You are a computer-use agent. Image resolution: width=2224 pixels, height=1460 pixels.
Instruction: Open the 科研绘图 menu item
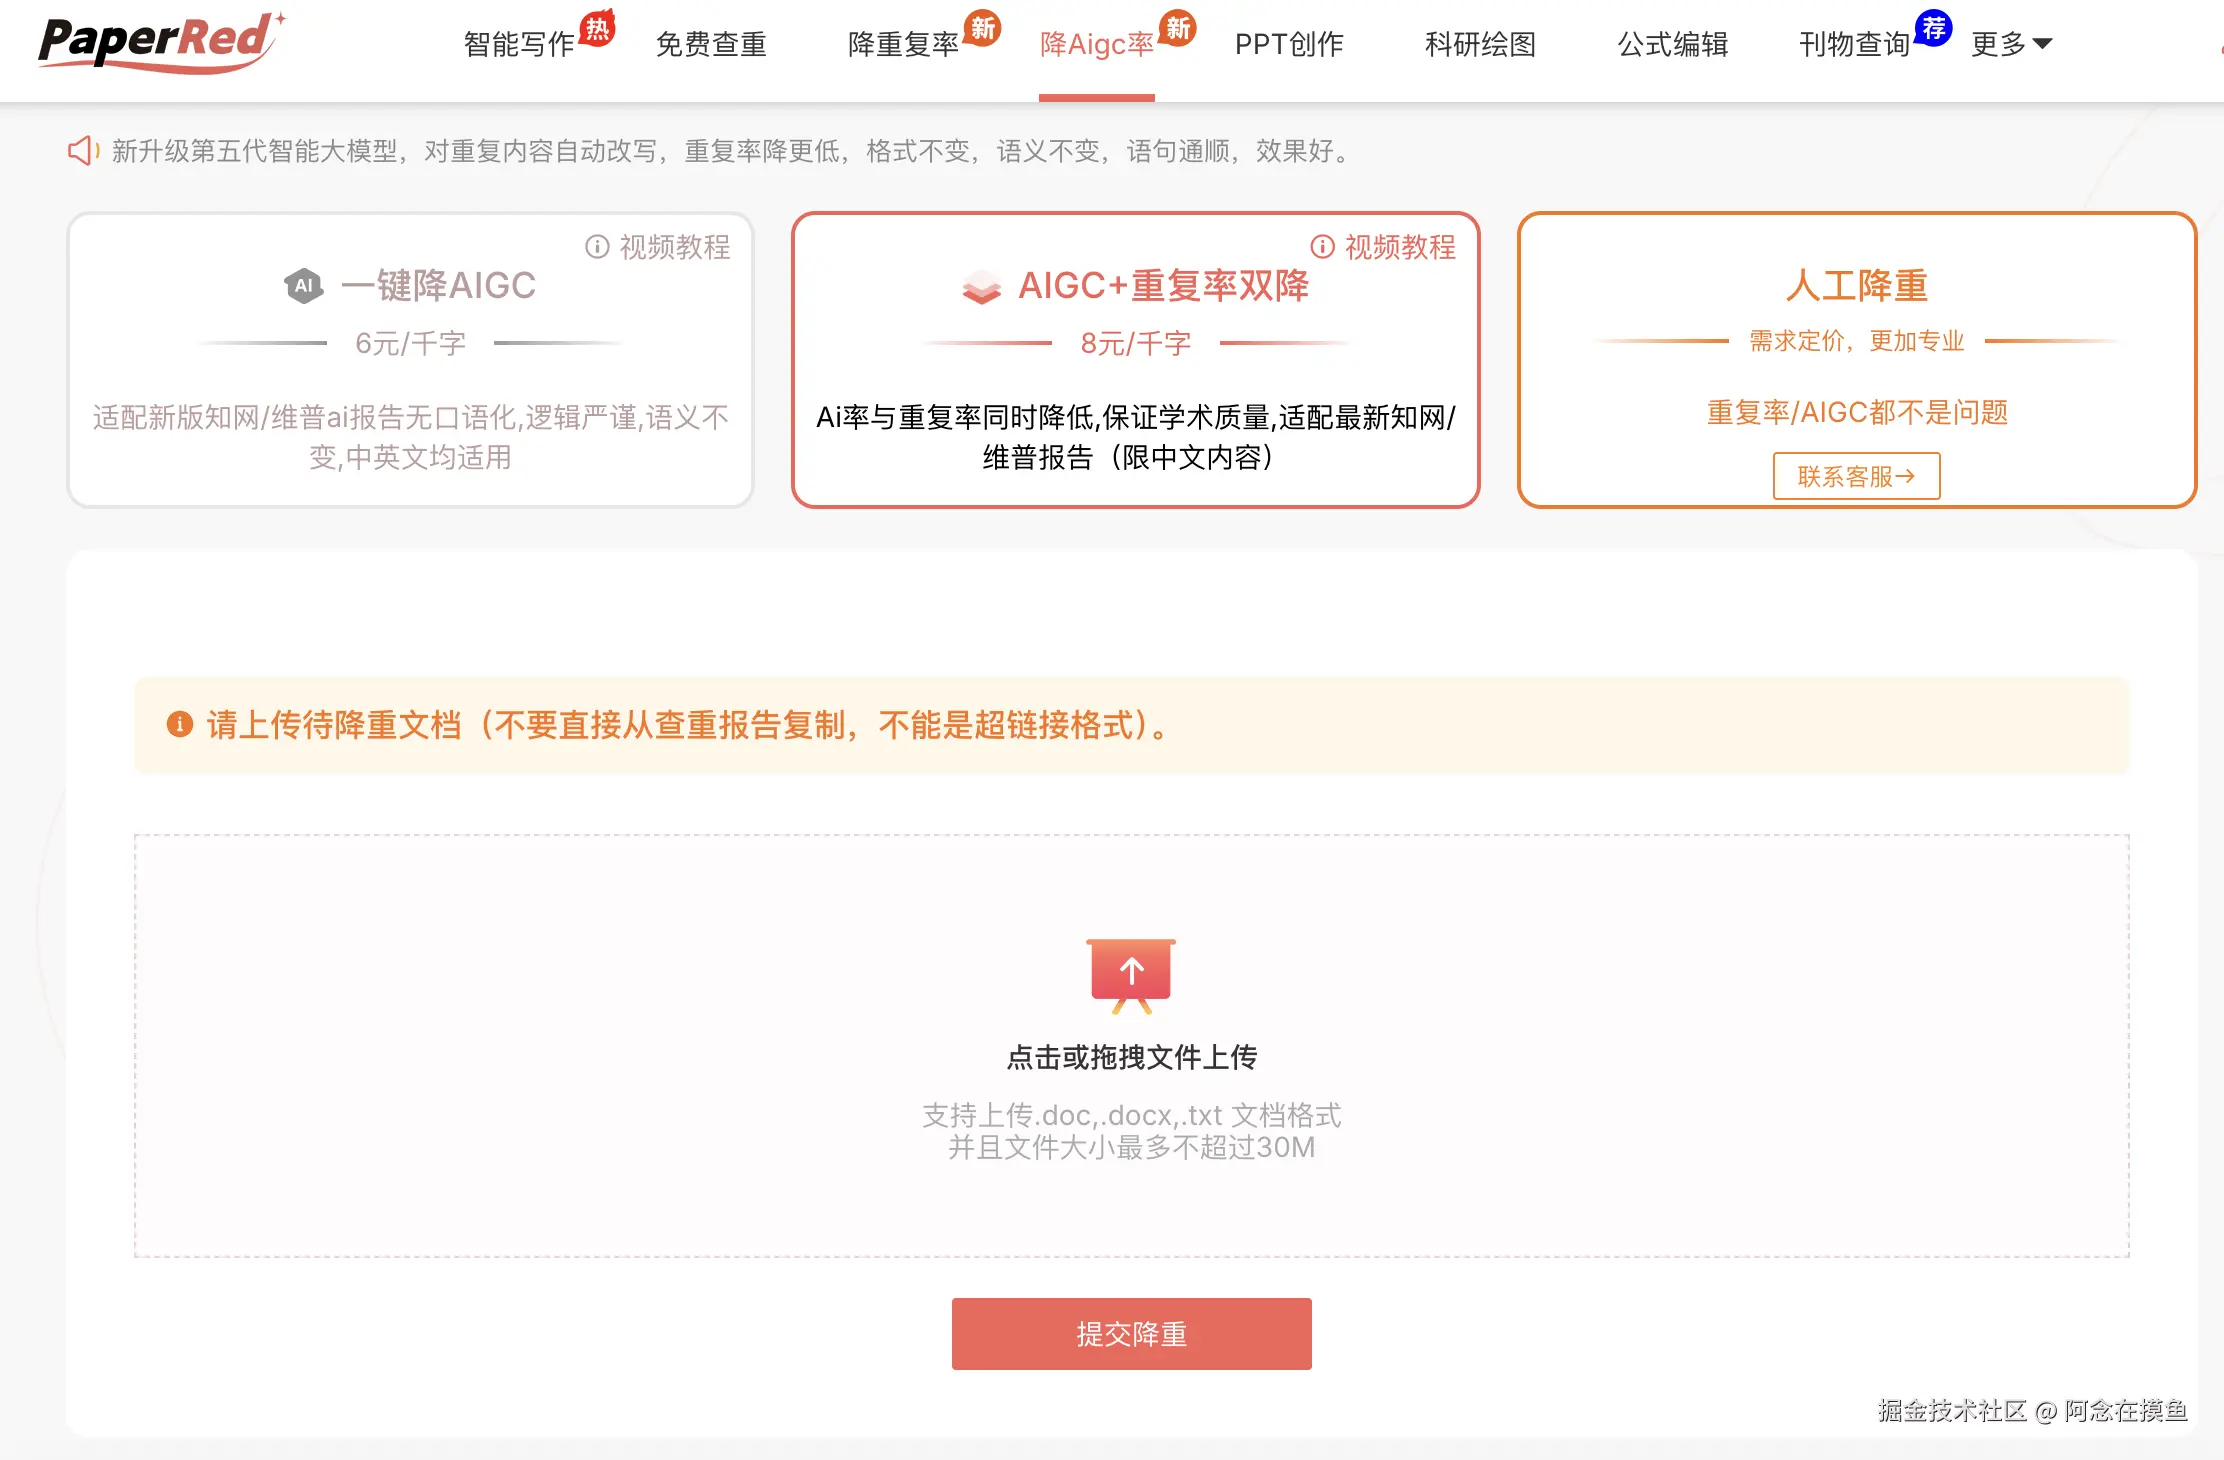pos(1480,44)
